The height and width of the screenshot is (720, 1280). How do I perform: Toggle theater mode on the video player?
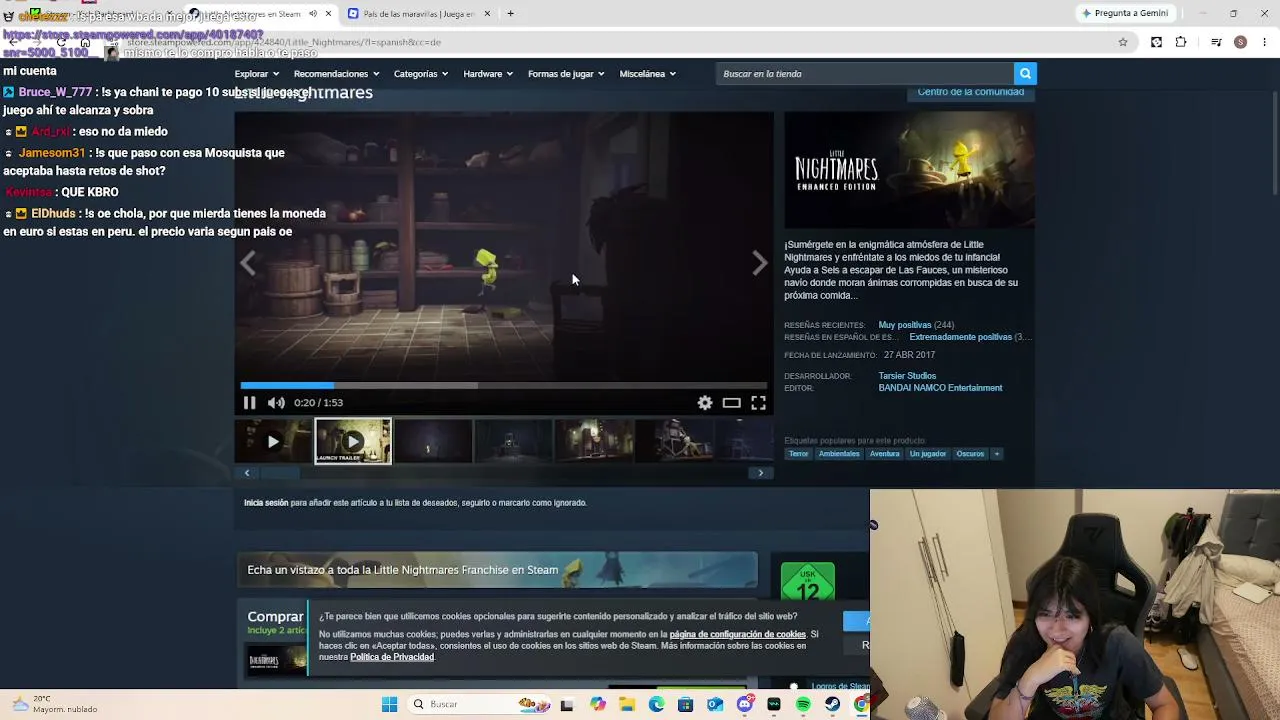coord(732,403)
